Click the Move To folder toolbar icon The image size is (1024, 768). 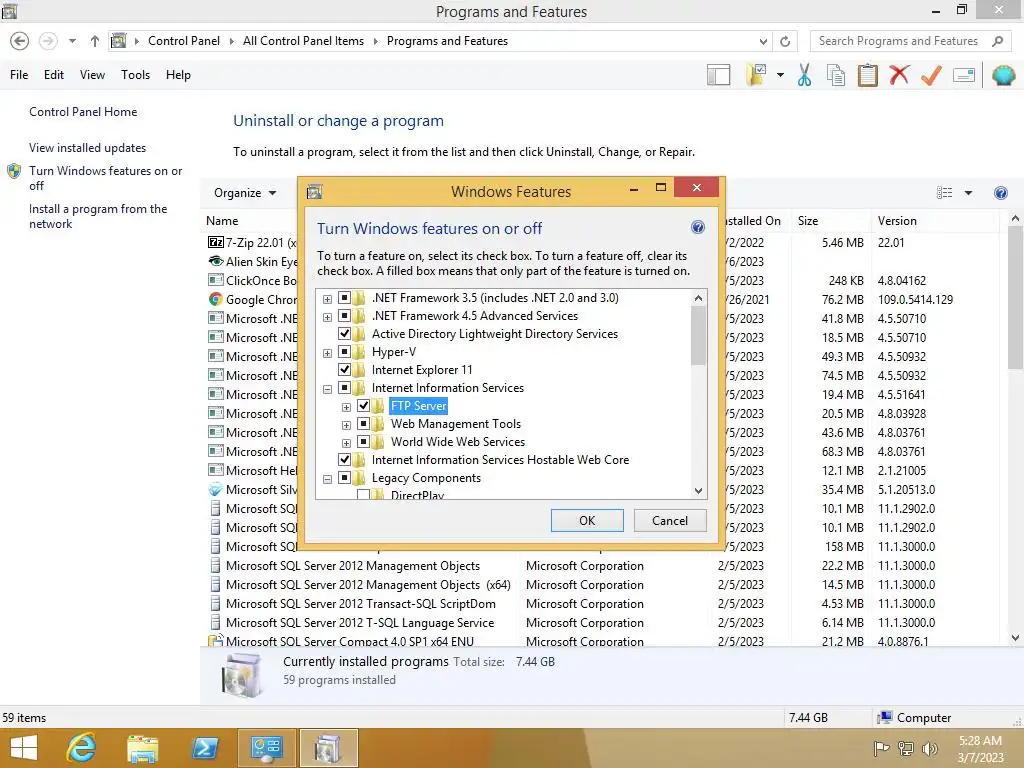click(x=757, y=75)
